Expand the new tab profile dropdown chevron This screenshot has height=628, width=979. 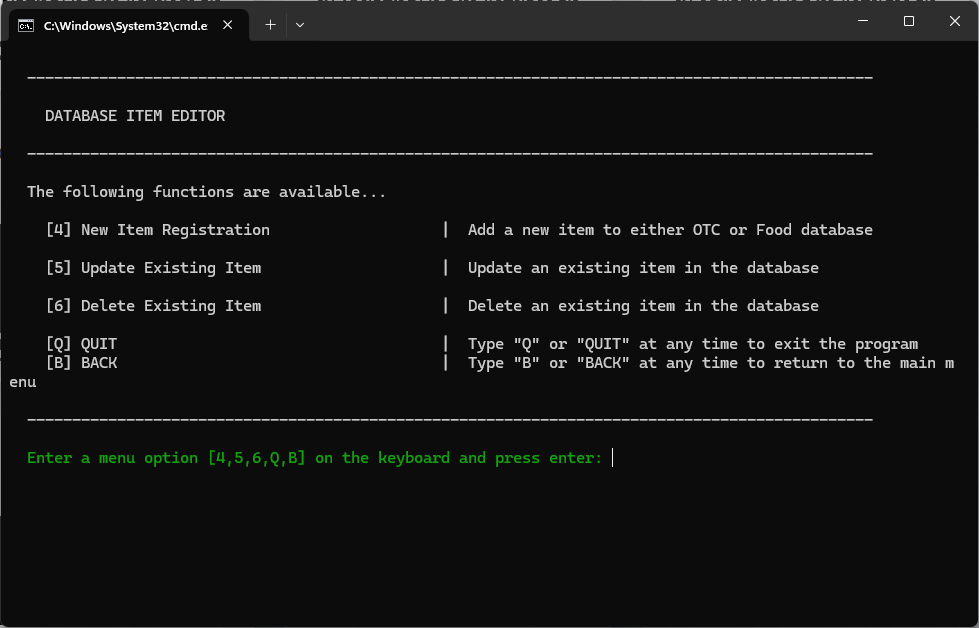point(300,25)
